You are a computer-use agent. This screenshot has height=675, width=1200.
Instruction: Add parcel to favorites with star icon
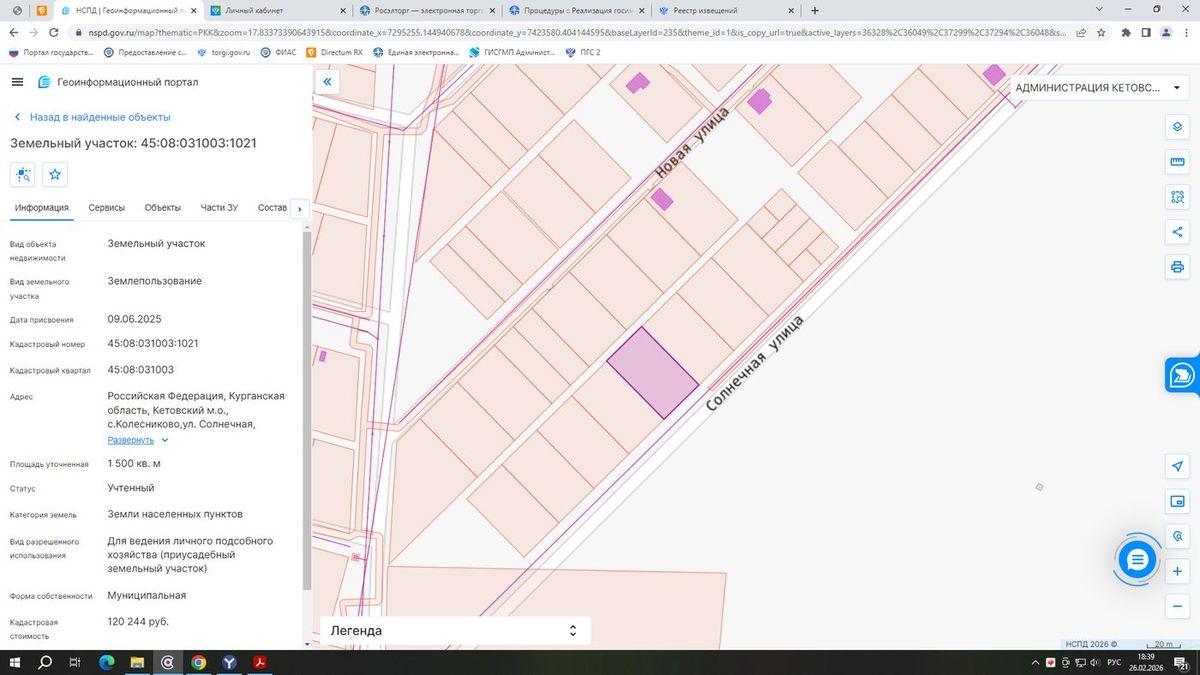55,175
